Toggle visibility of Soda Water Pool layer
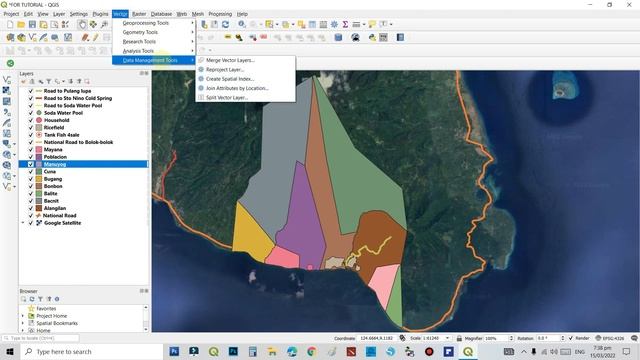640x360 pixels. (31, 113)
